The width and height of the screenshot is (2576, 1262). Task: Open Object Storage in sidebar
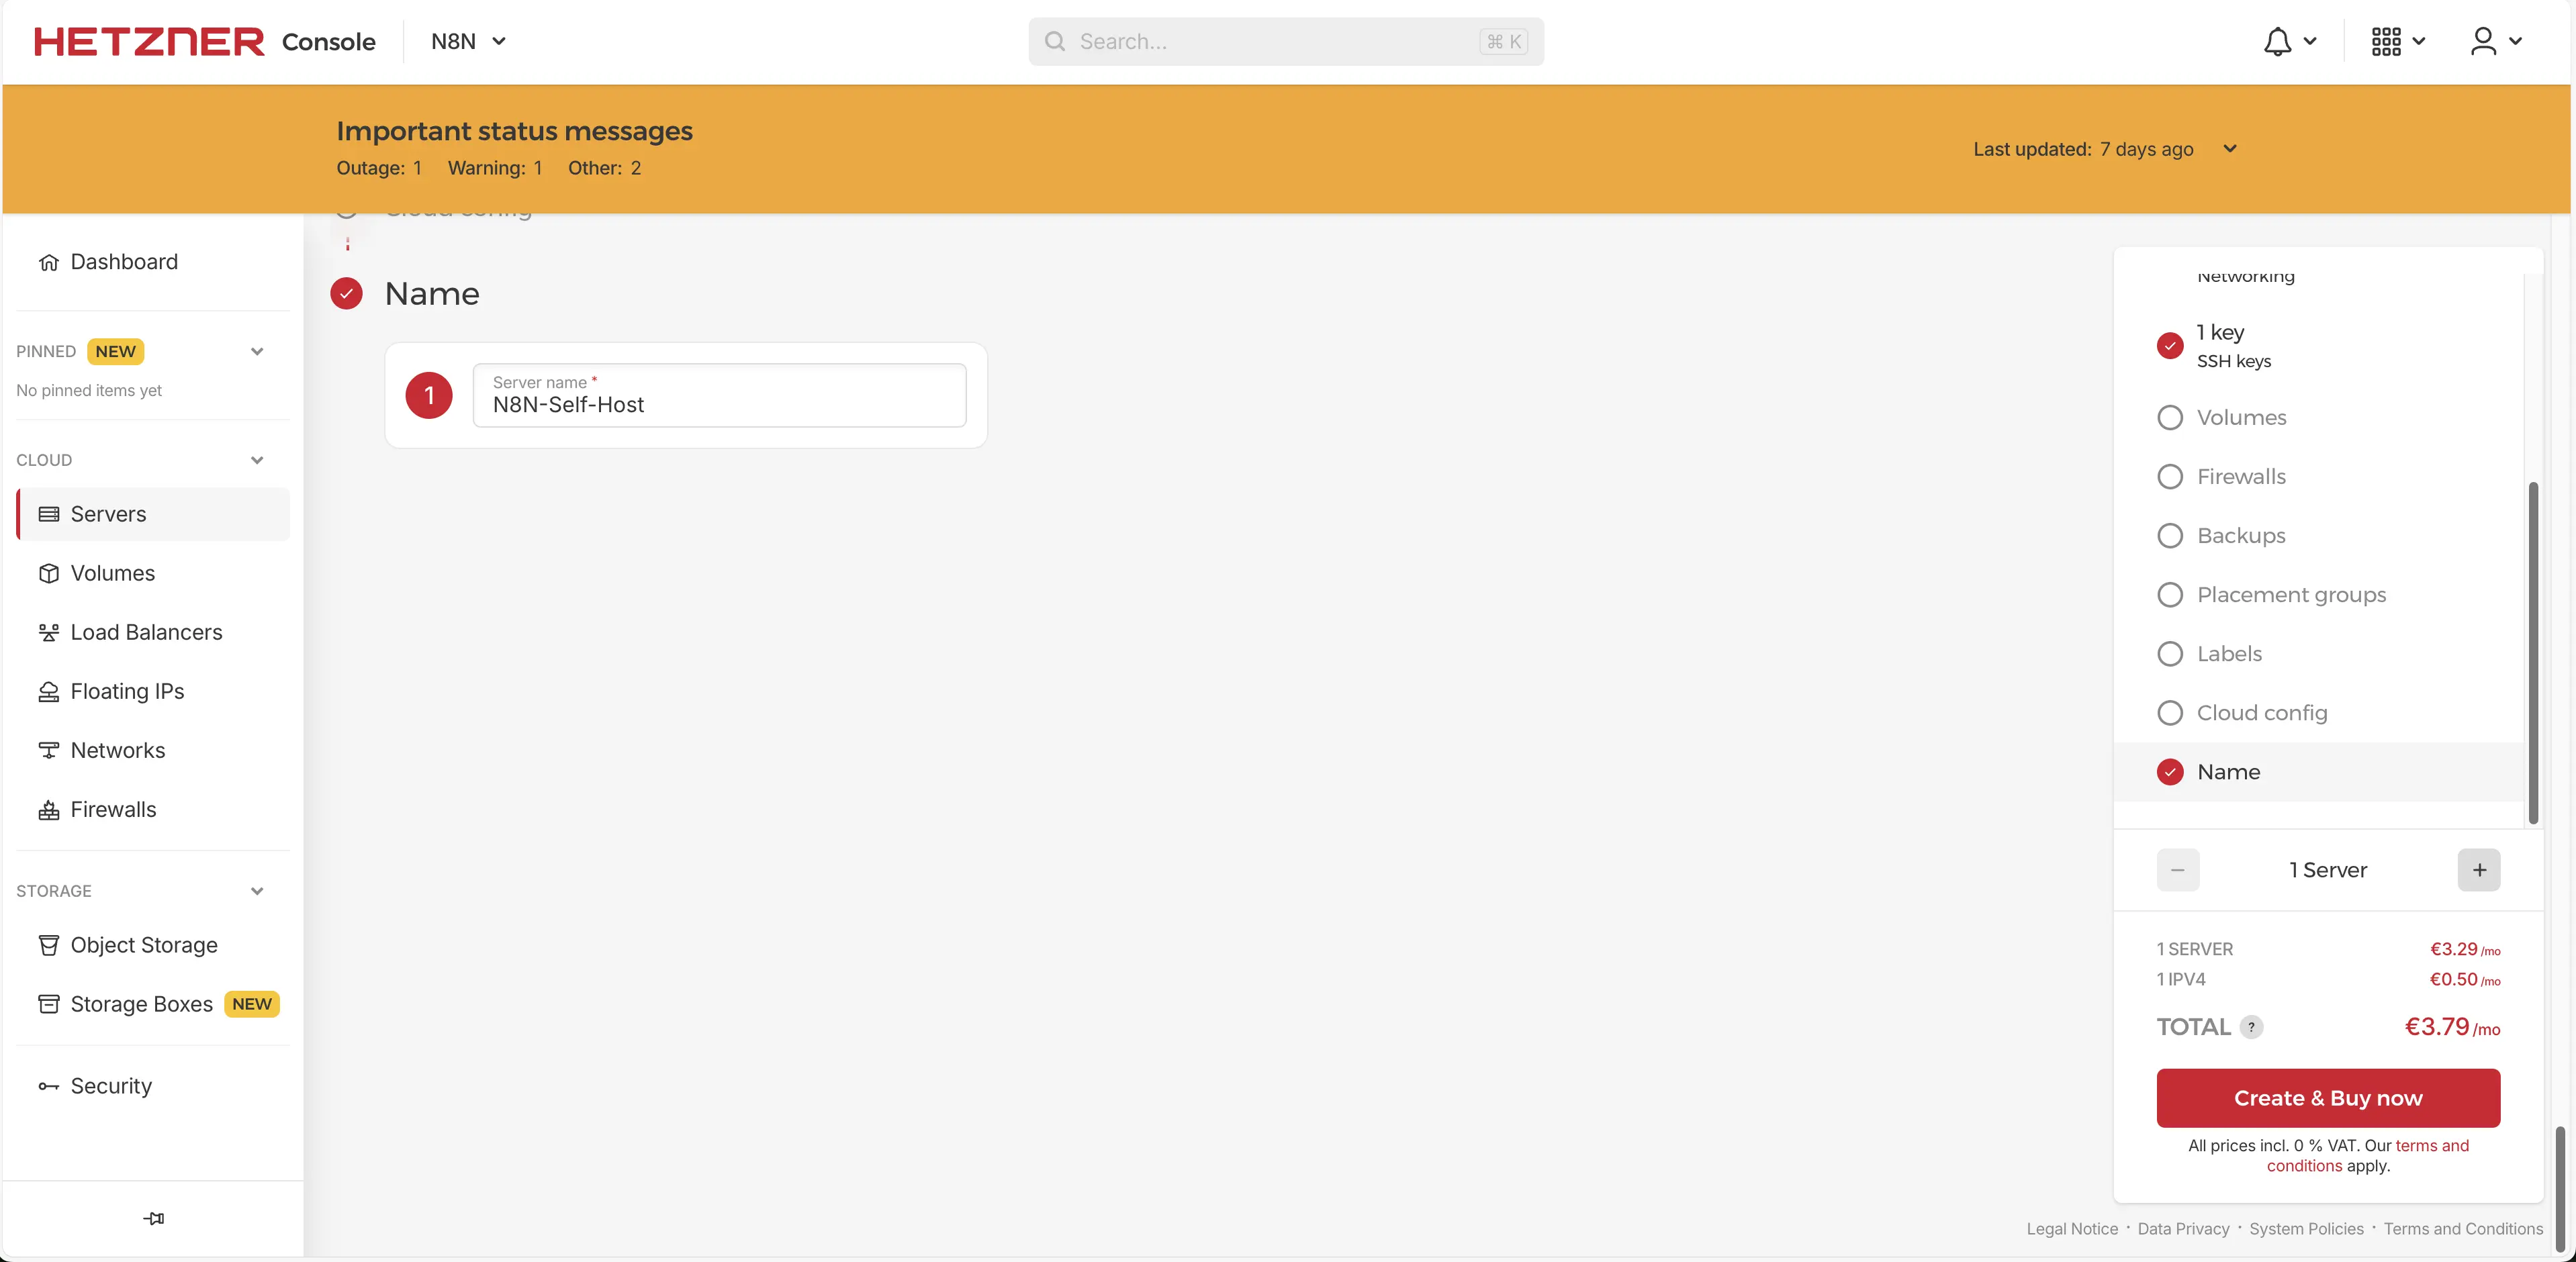144,945
